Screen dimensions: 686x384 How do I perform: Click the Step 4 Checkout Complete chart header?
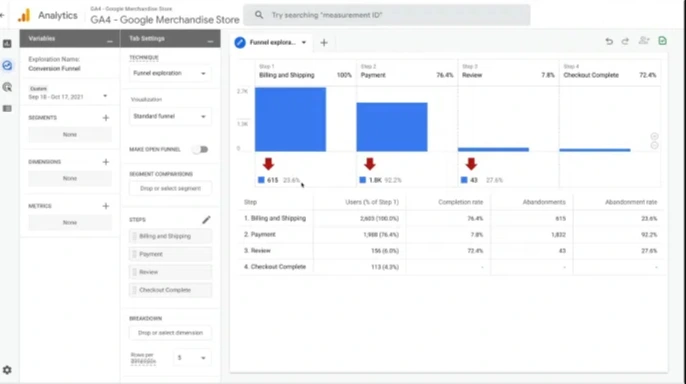[x=609, y=71]
